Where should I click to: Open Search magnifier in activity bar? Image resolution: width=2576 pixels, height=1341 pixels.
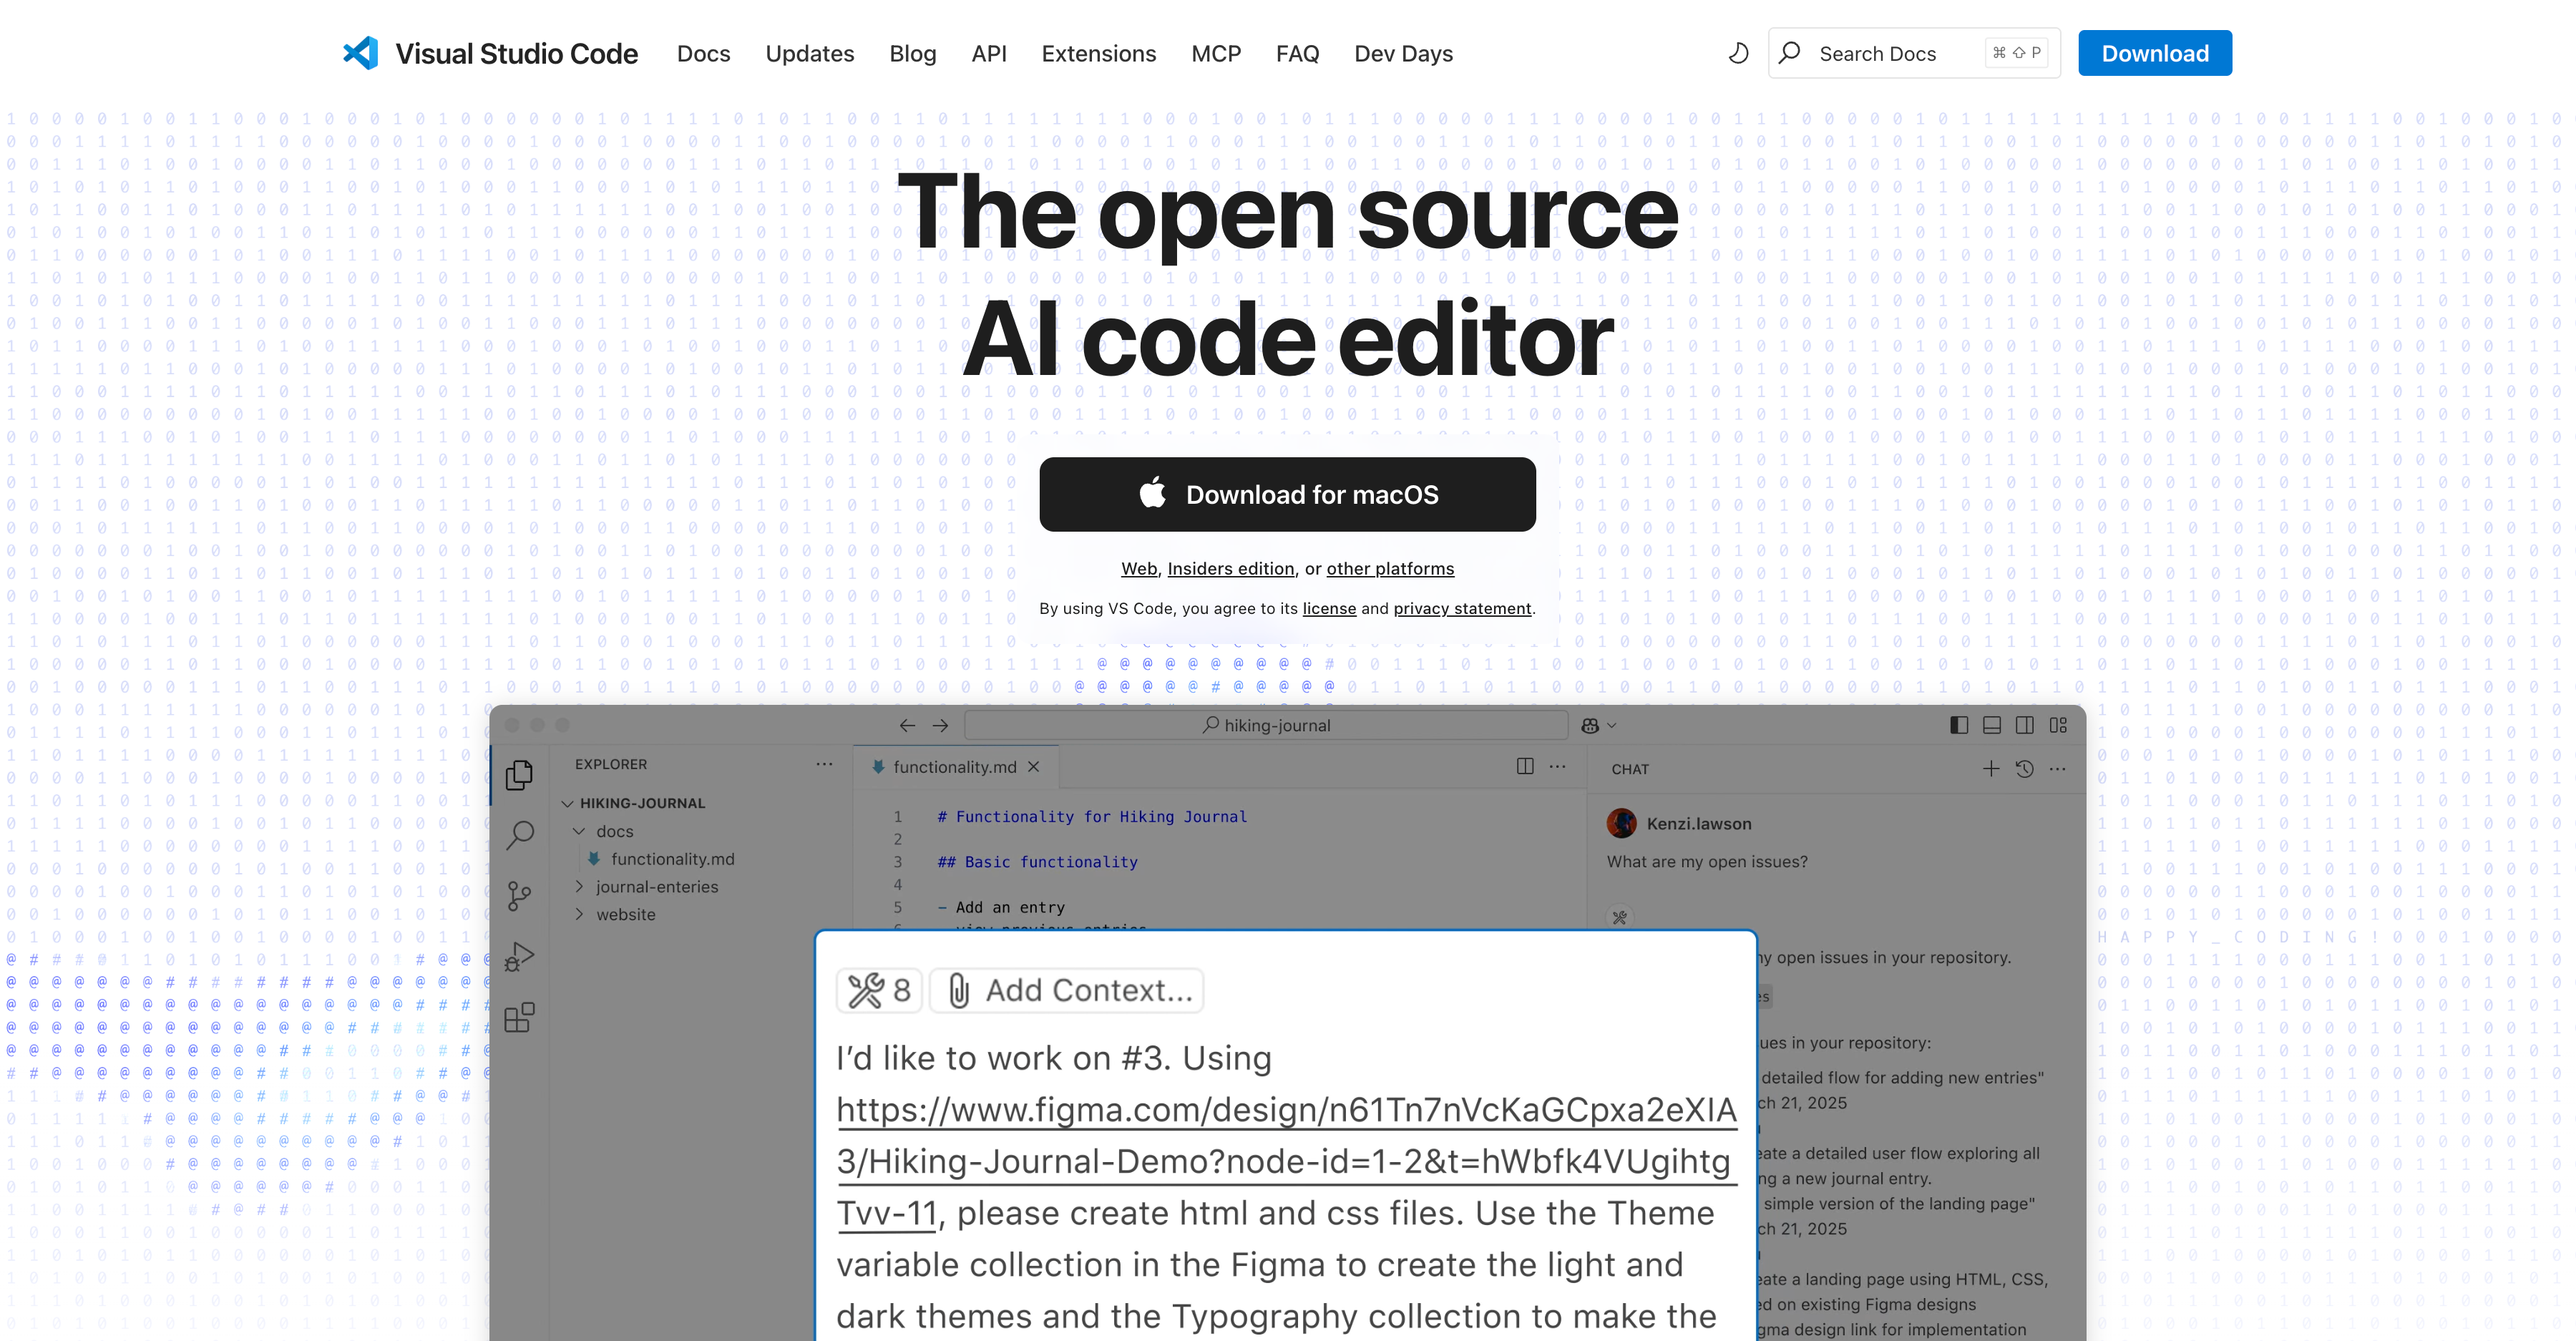(x=519, y=835)
